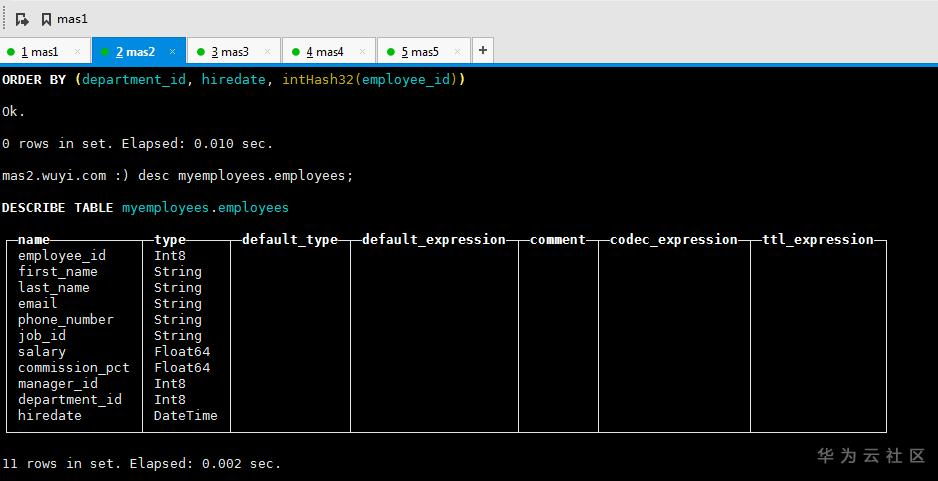The image size is (938, 481).
Task: Click '0 rows in set. Elapsed: 0.010 sec.'
Action: point(137,144)
